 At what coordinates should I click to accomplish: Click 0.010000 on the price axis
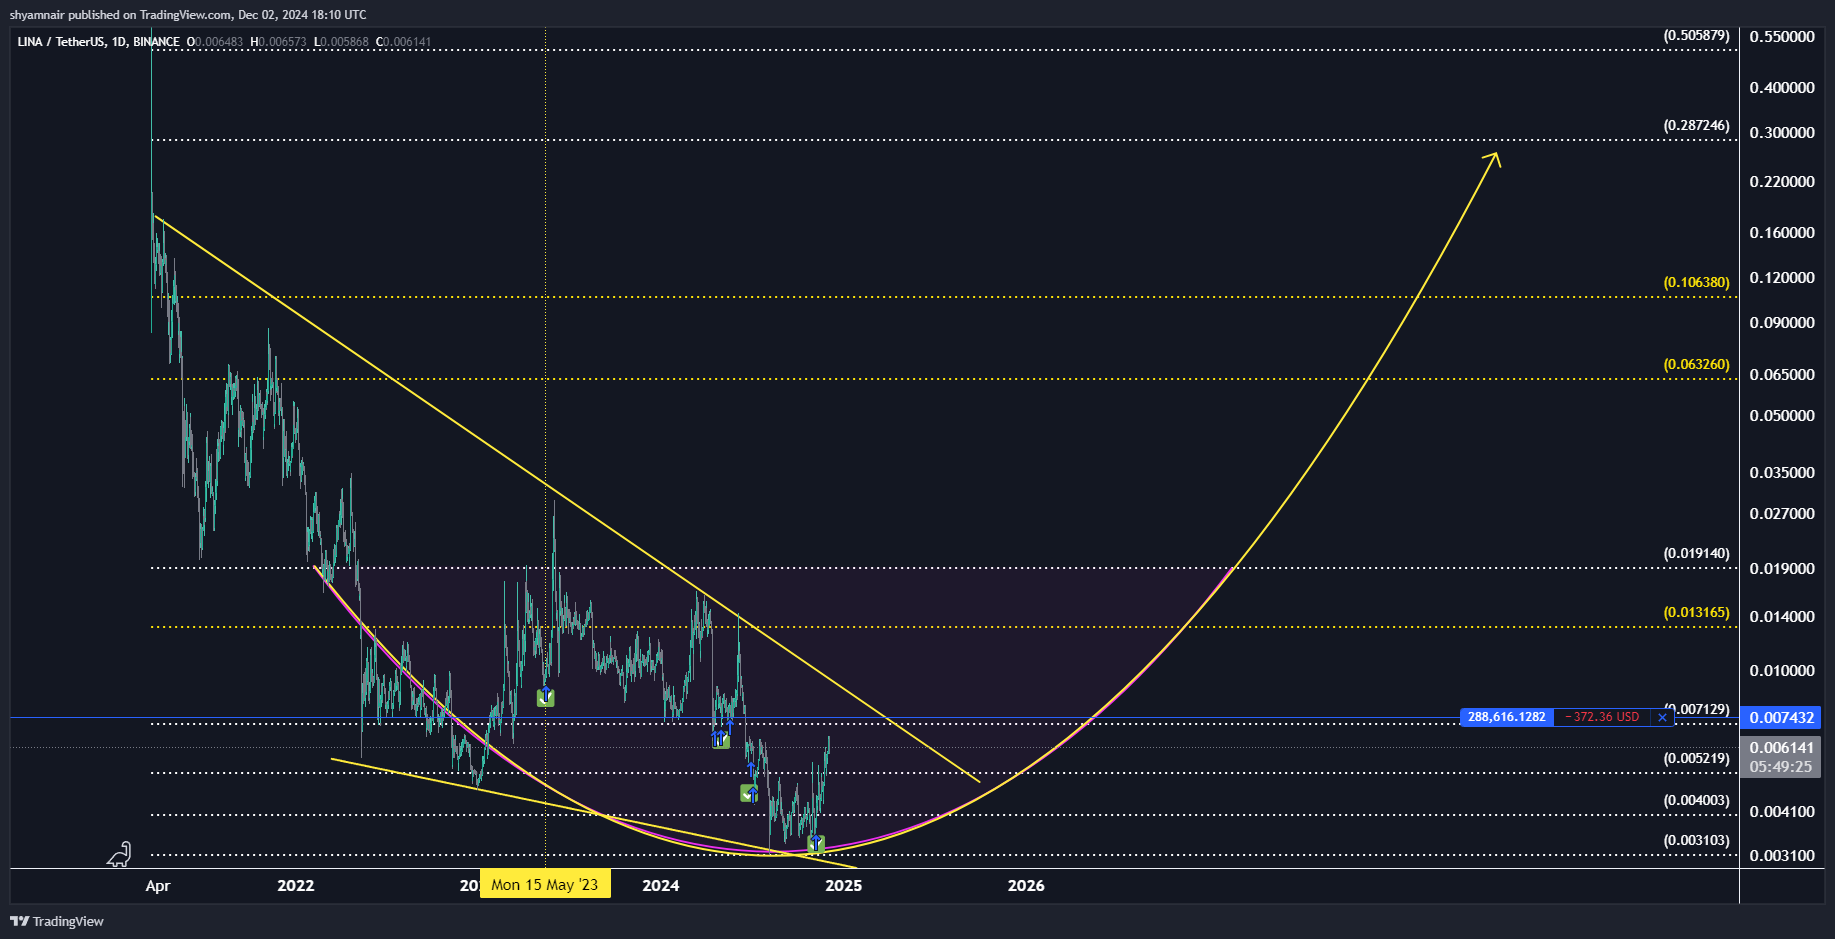point(1781,670)
